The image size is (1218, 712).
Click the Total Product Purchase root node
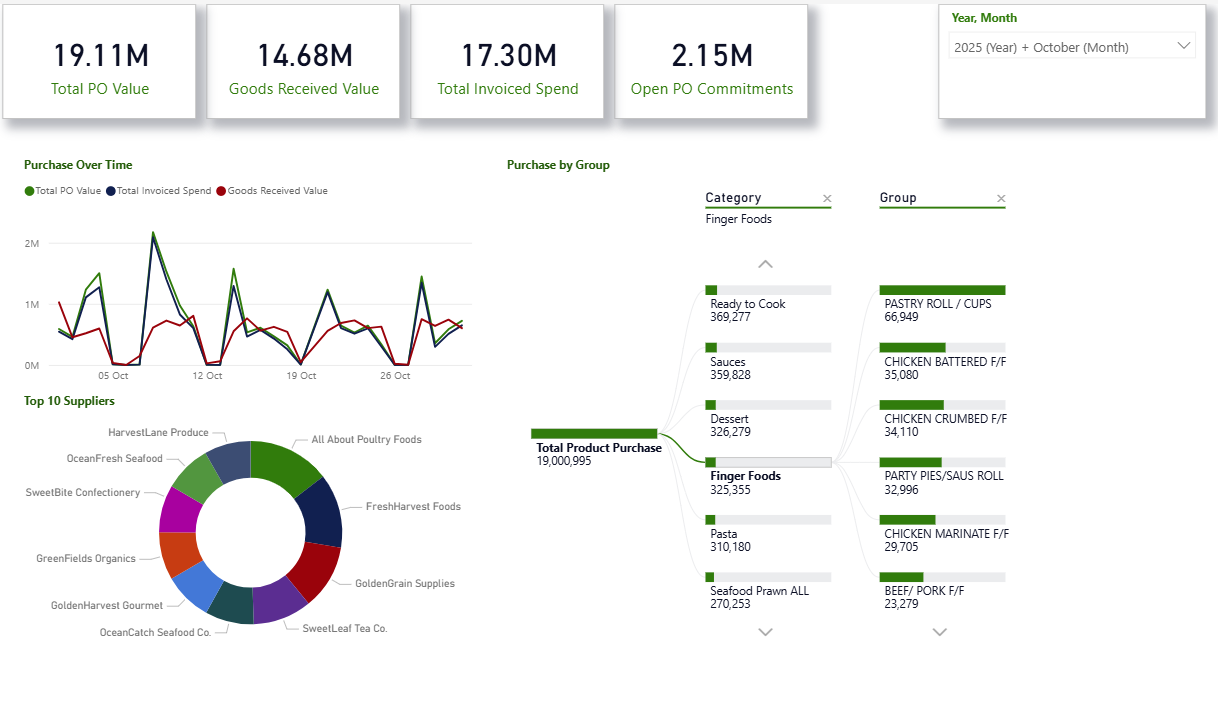(594, 434)
